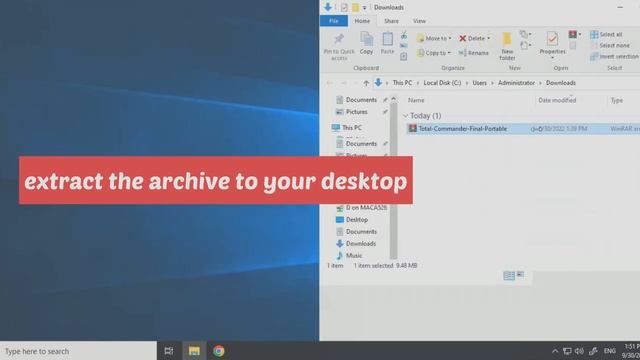Open the Easy access dropdown
This screenshot has height=360, width=640.
click(x=525, y=45)
